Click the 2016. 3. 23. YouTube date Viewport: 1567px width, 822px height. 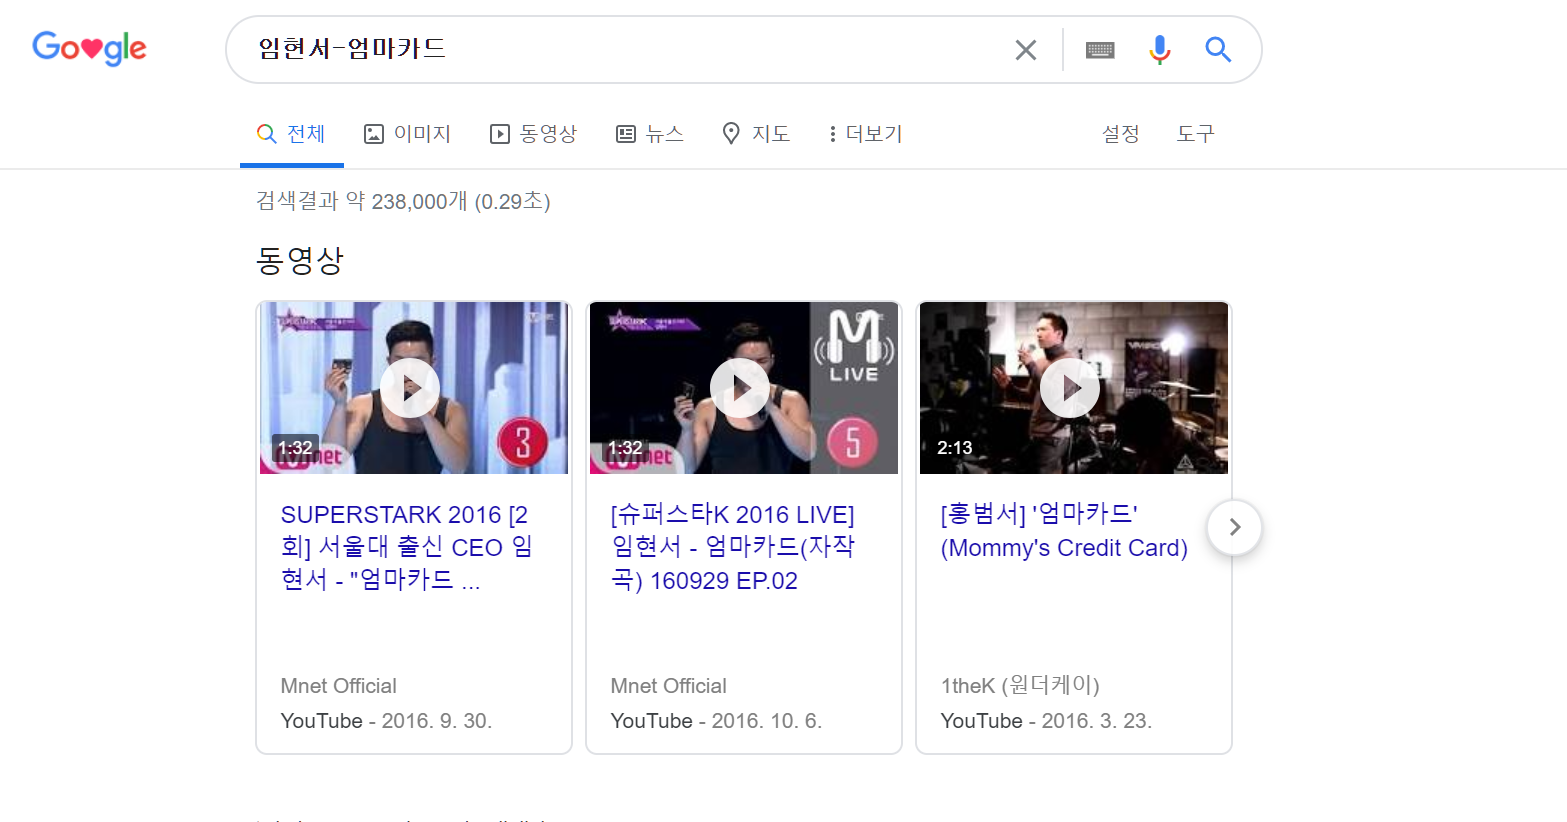click(x=1097, y=721)
